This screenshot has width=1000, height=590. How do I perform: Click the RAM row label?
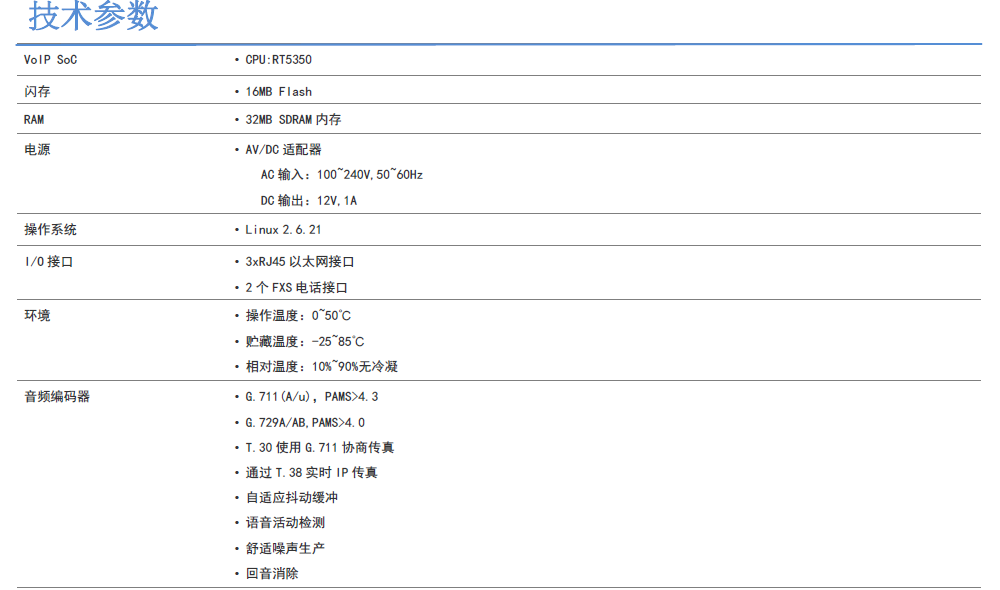click(x=34, y=119)
